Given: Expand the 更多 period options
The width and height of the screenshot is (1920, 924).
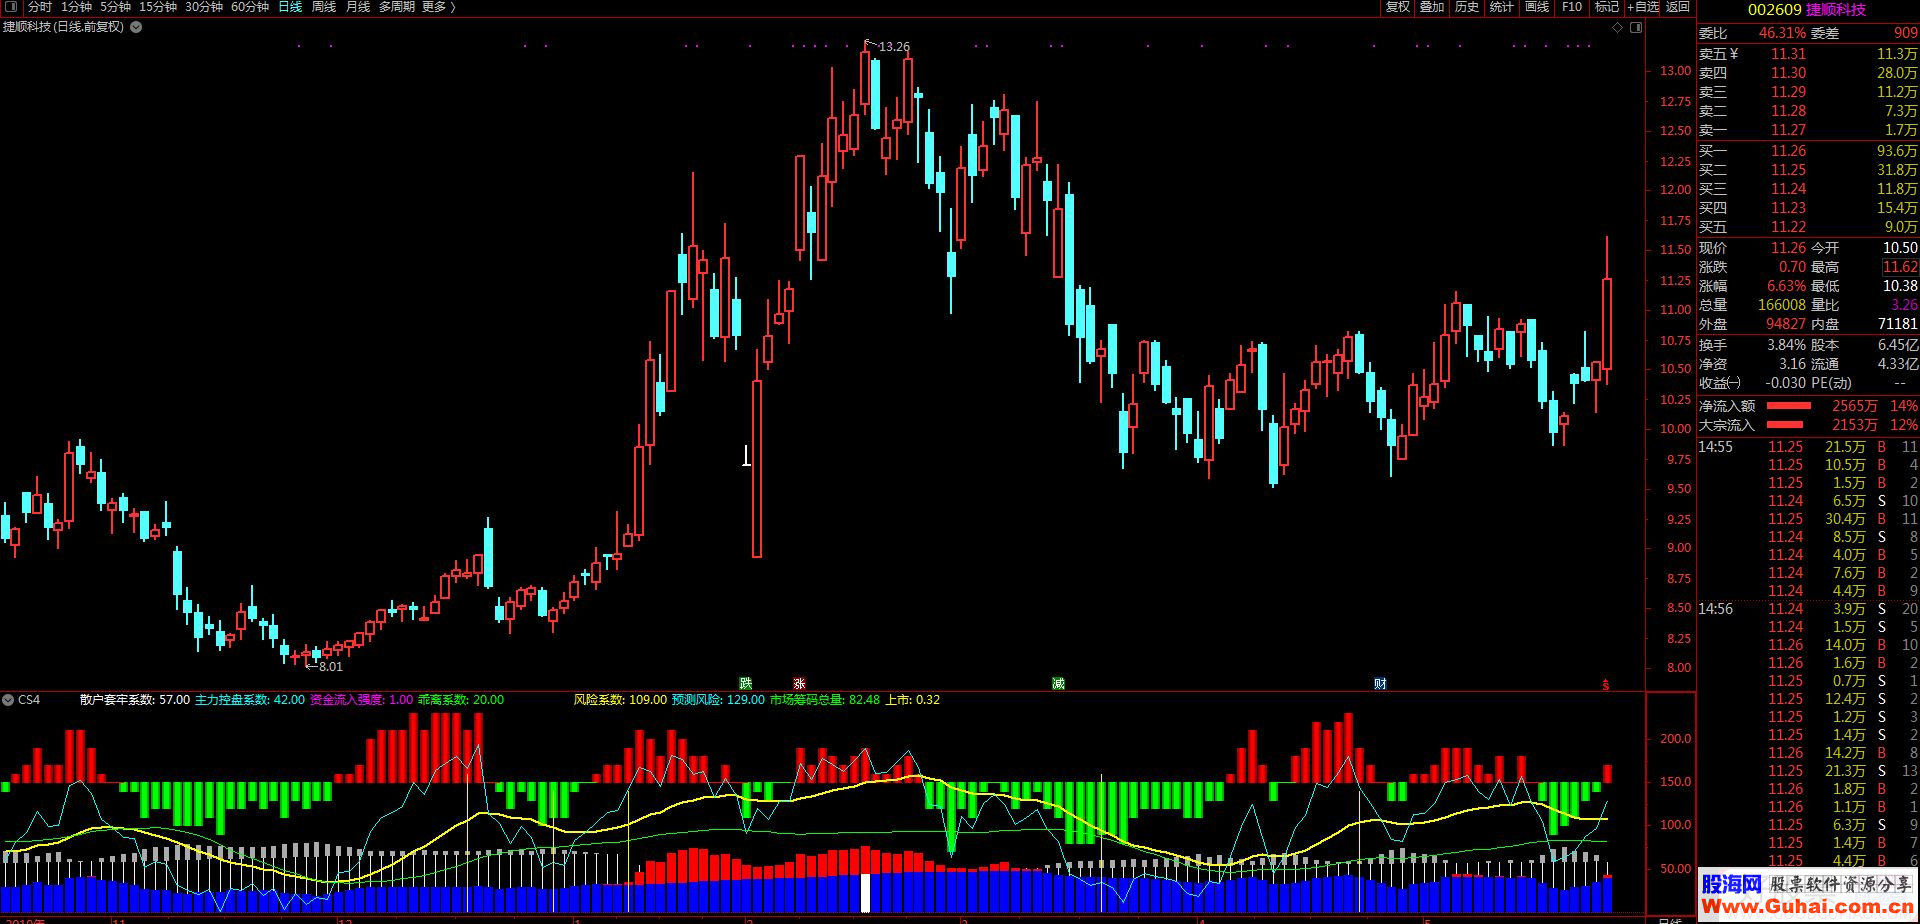Looking at the screenshot, I should click(x=439, y=7).
